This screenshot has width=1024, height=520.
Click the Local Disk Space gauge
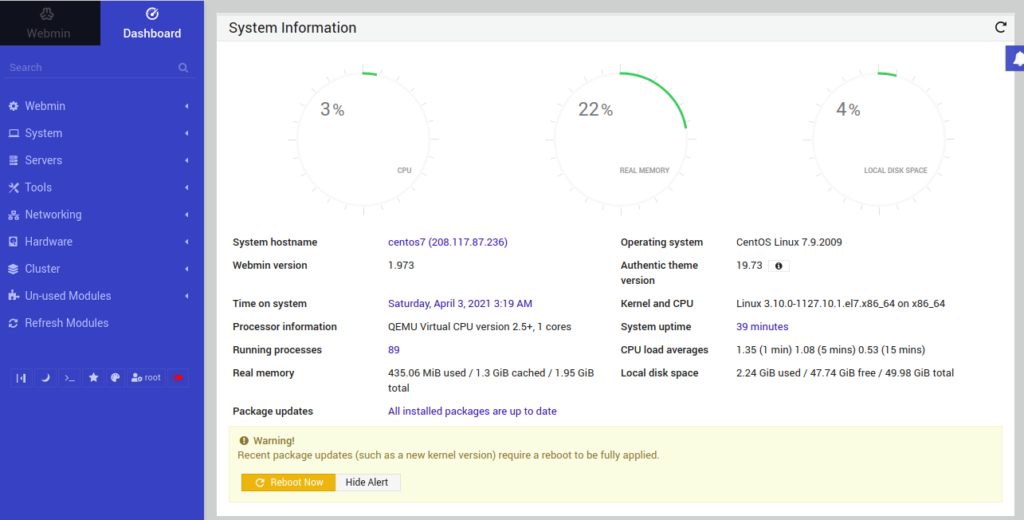click(x=878, y=139)
